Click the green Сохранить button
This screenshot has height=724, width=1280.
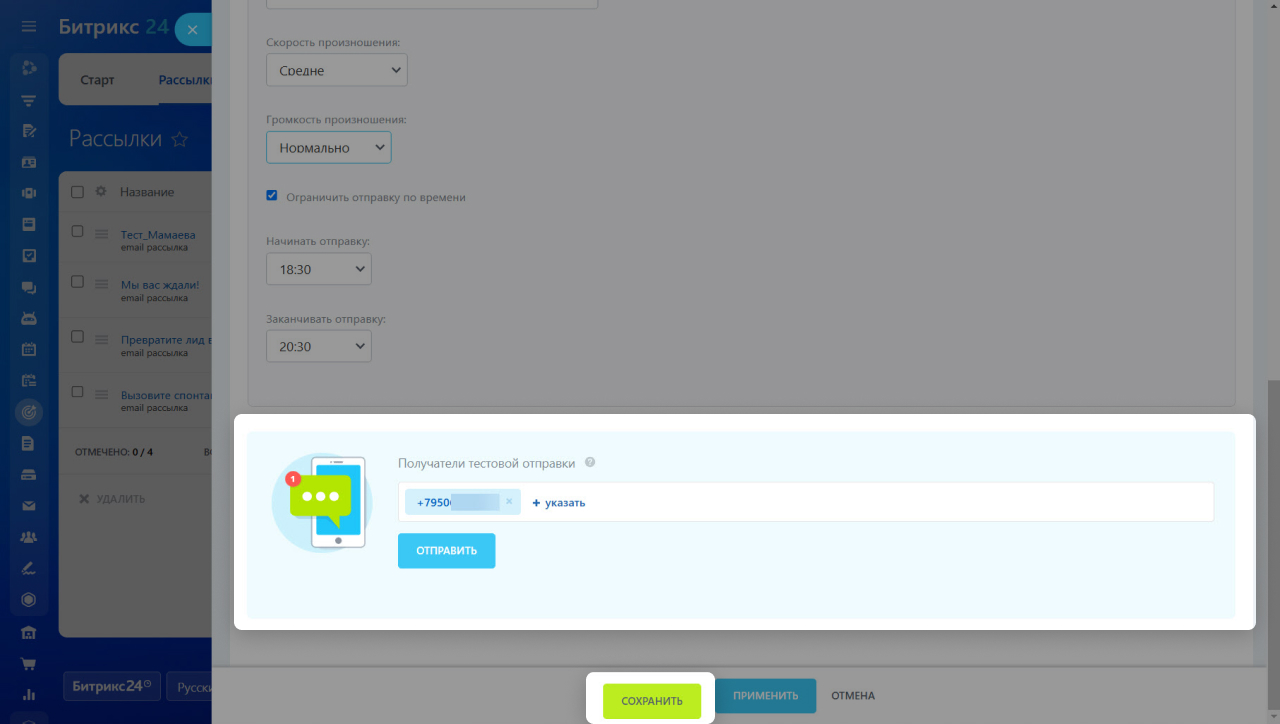click(652, 701)
